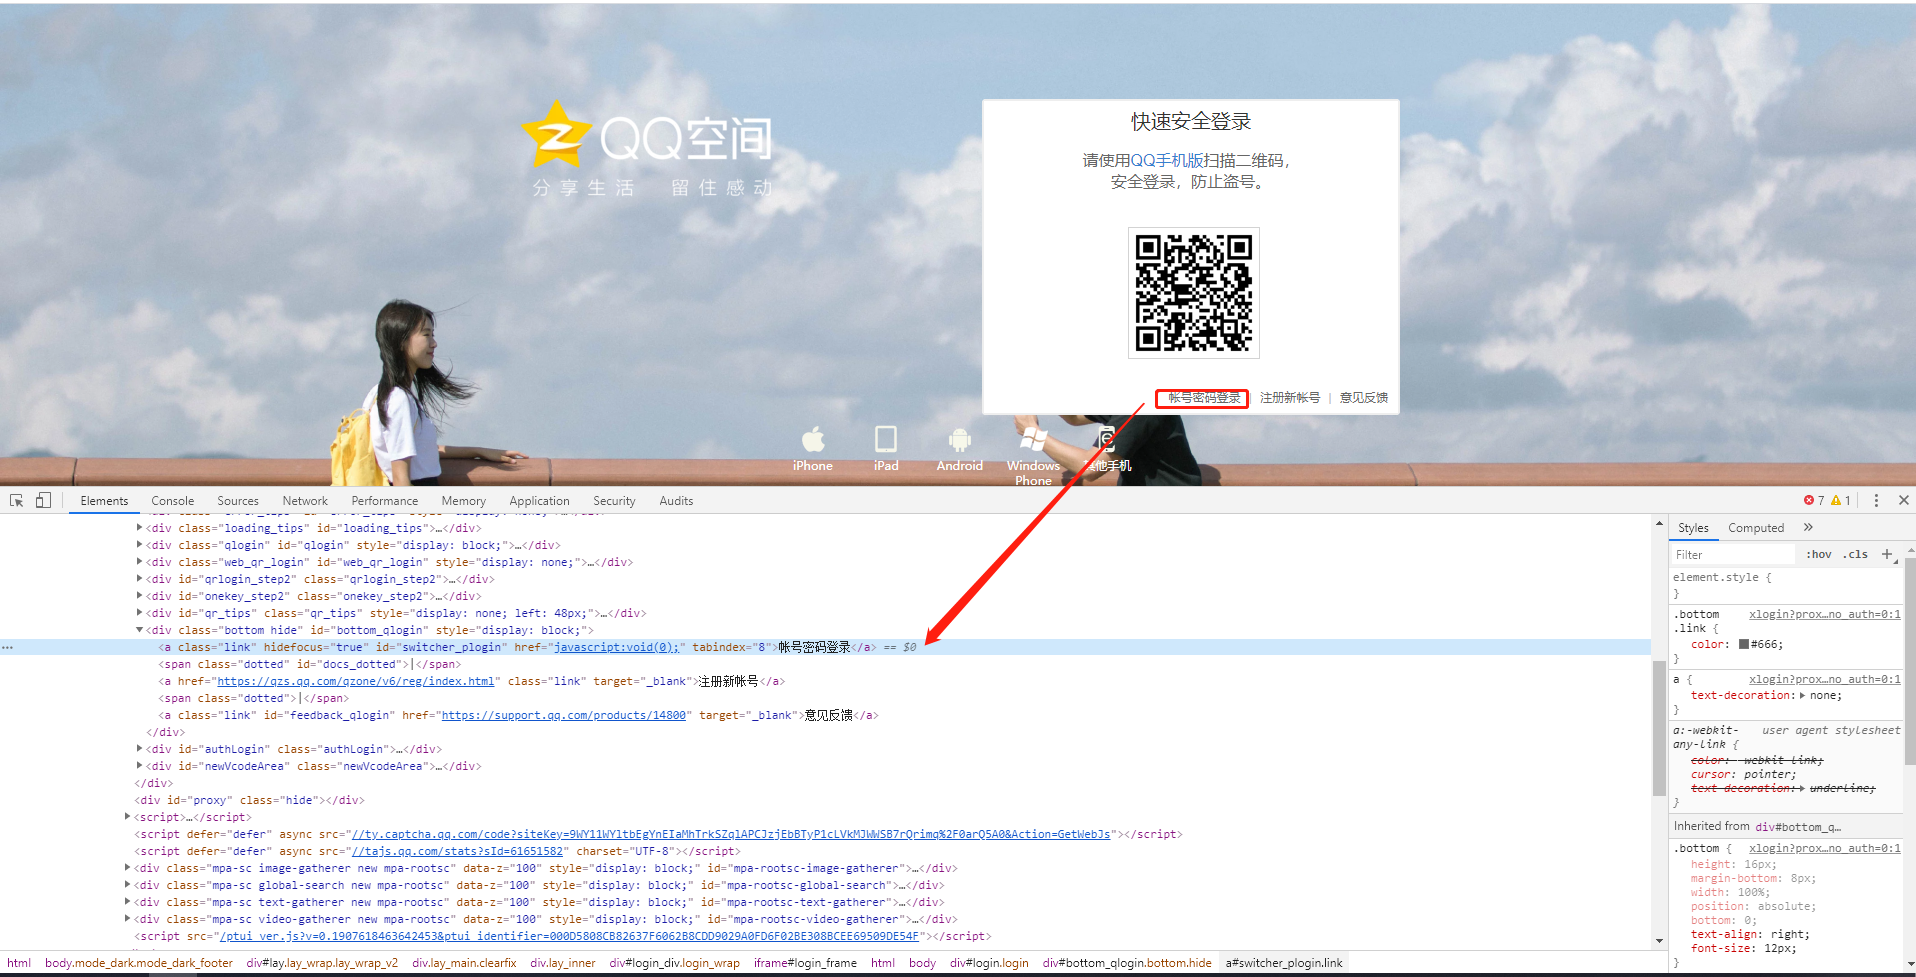The width and height of the screenshot is (1916, 977).
Task: Select a#switcher_plogin.link in breadcrumb
Action: [1284, 963]
